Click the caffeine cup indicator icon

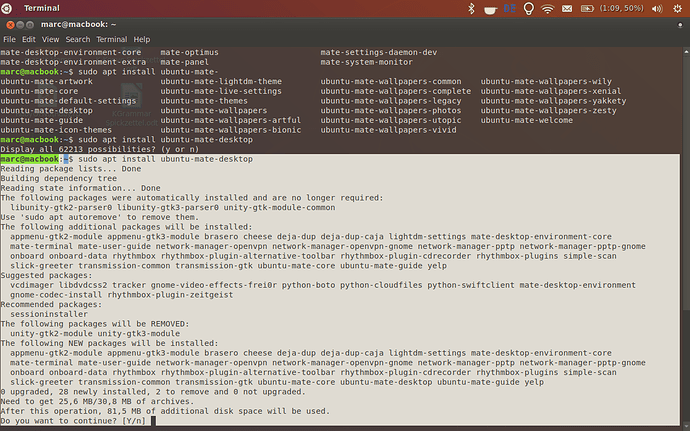490,9
